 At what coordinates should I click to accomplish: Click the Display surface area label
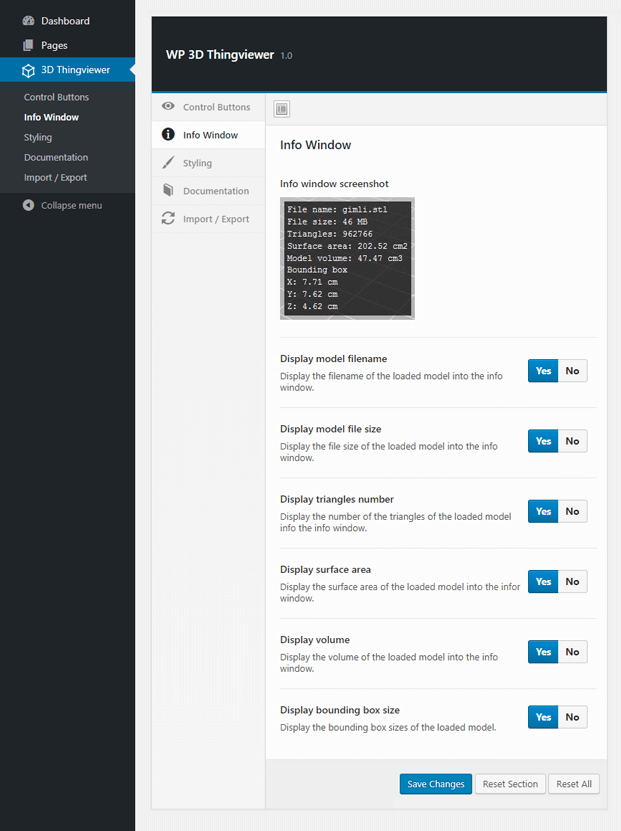coord(325,570)
